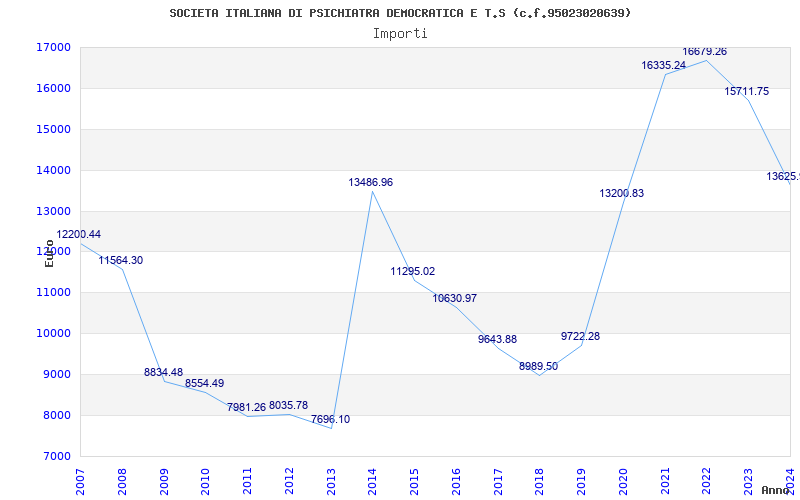Click the data label 11295.02
The image size is (800, 500).
[413, 272]
